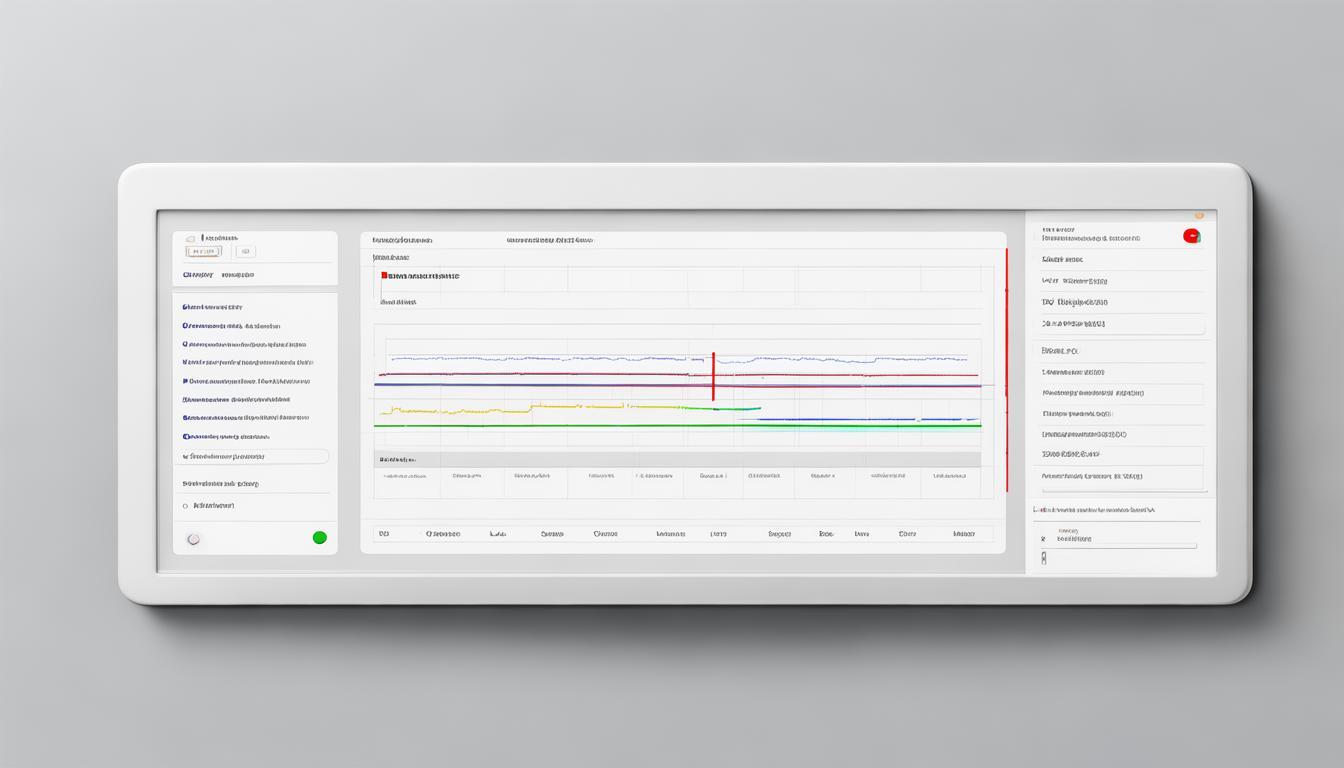The width and height of the screenshot is (1344, 768).
Task: Click the red square marker above the chart
Action: tap(384, 275)
